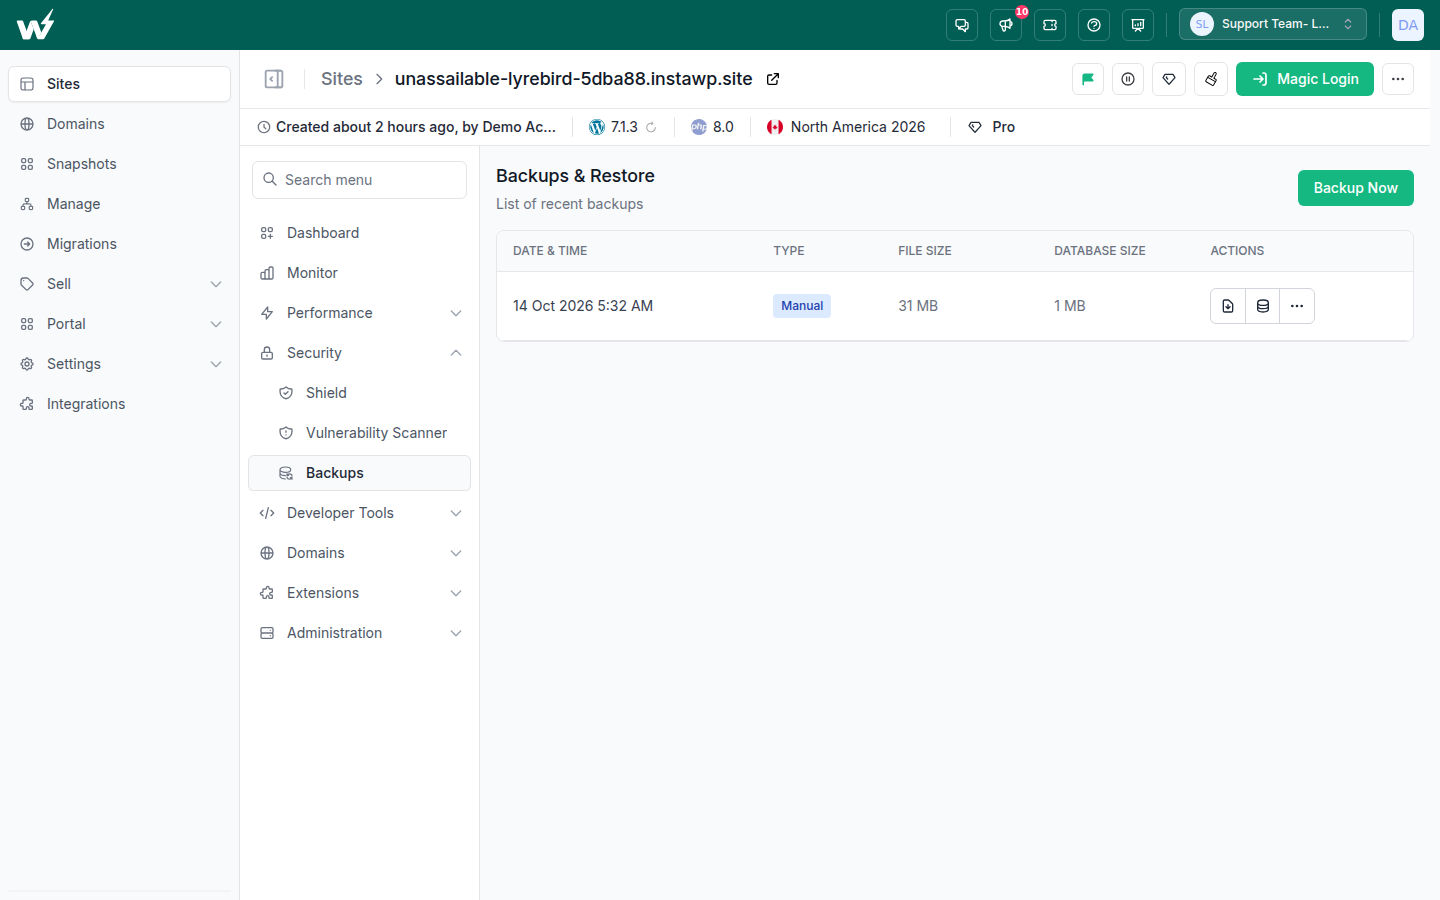The image size is (1440, 900).
Task: Open the chat messages icon
Action: click(x=962, y=25)
